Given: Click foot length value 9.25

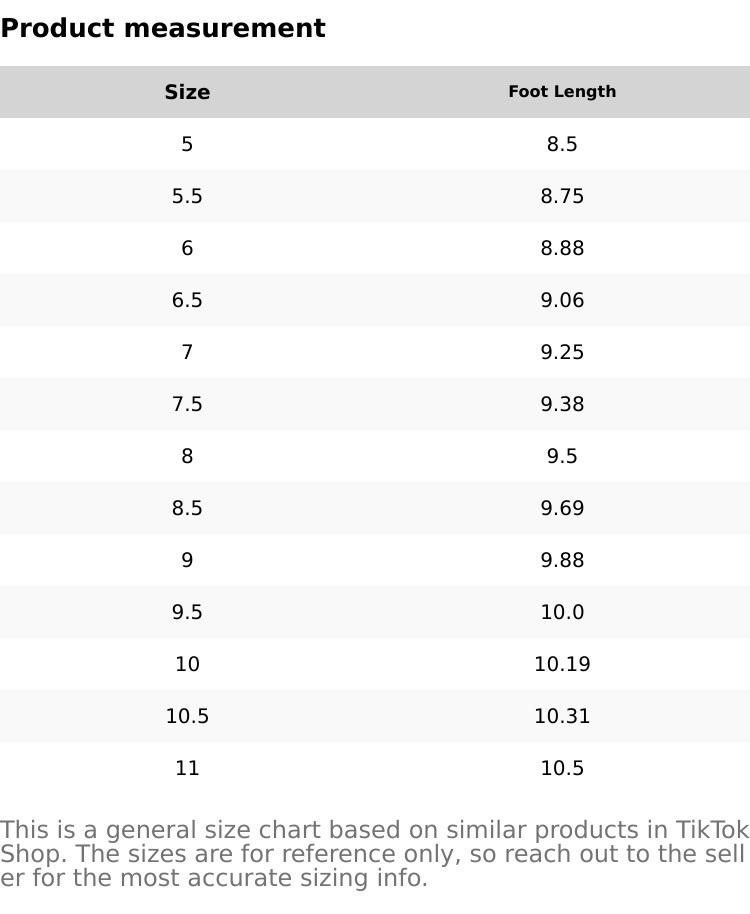Looking at the screenshot, I should tap(562, 352).
